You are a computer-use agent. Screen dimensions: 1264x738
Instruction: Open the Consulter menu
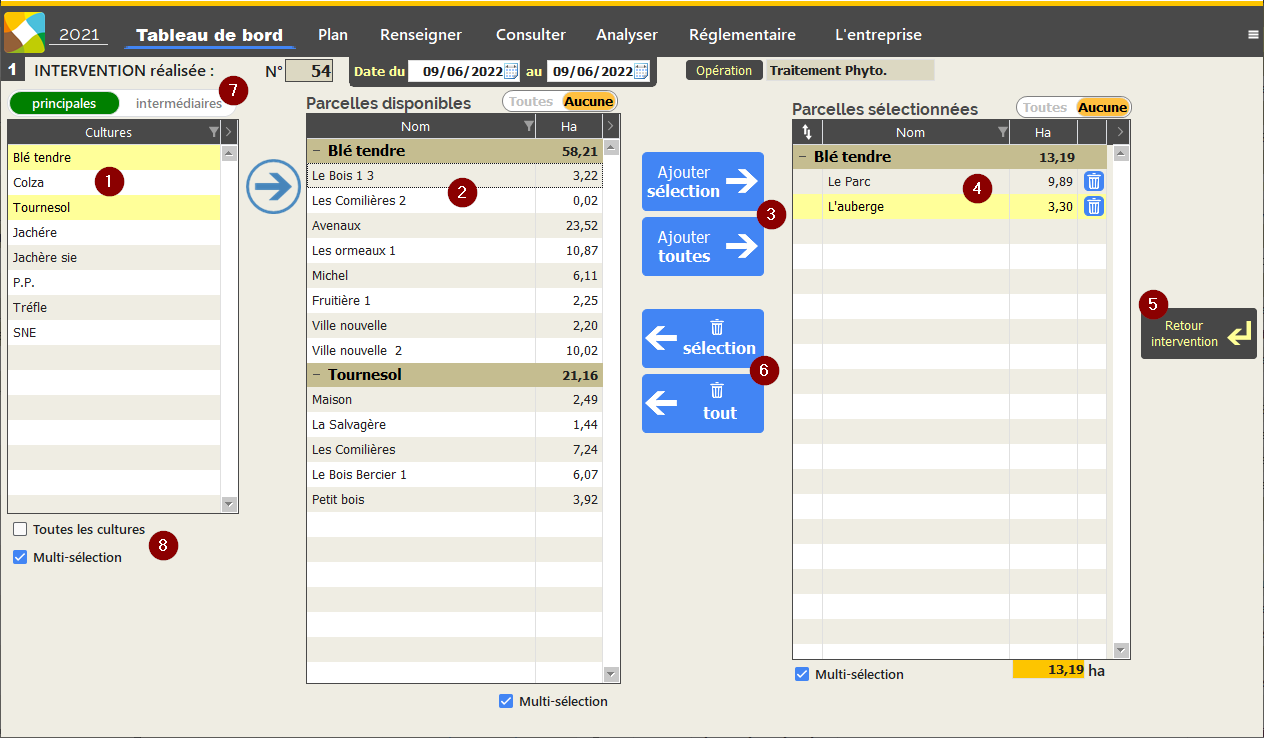(530, 35)
